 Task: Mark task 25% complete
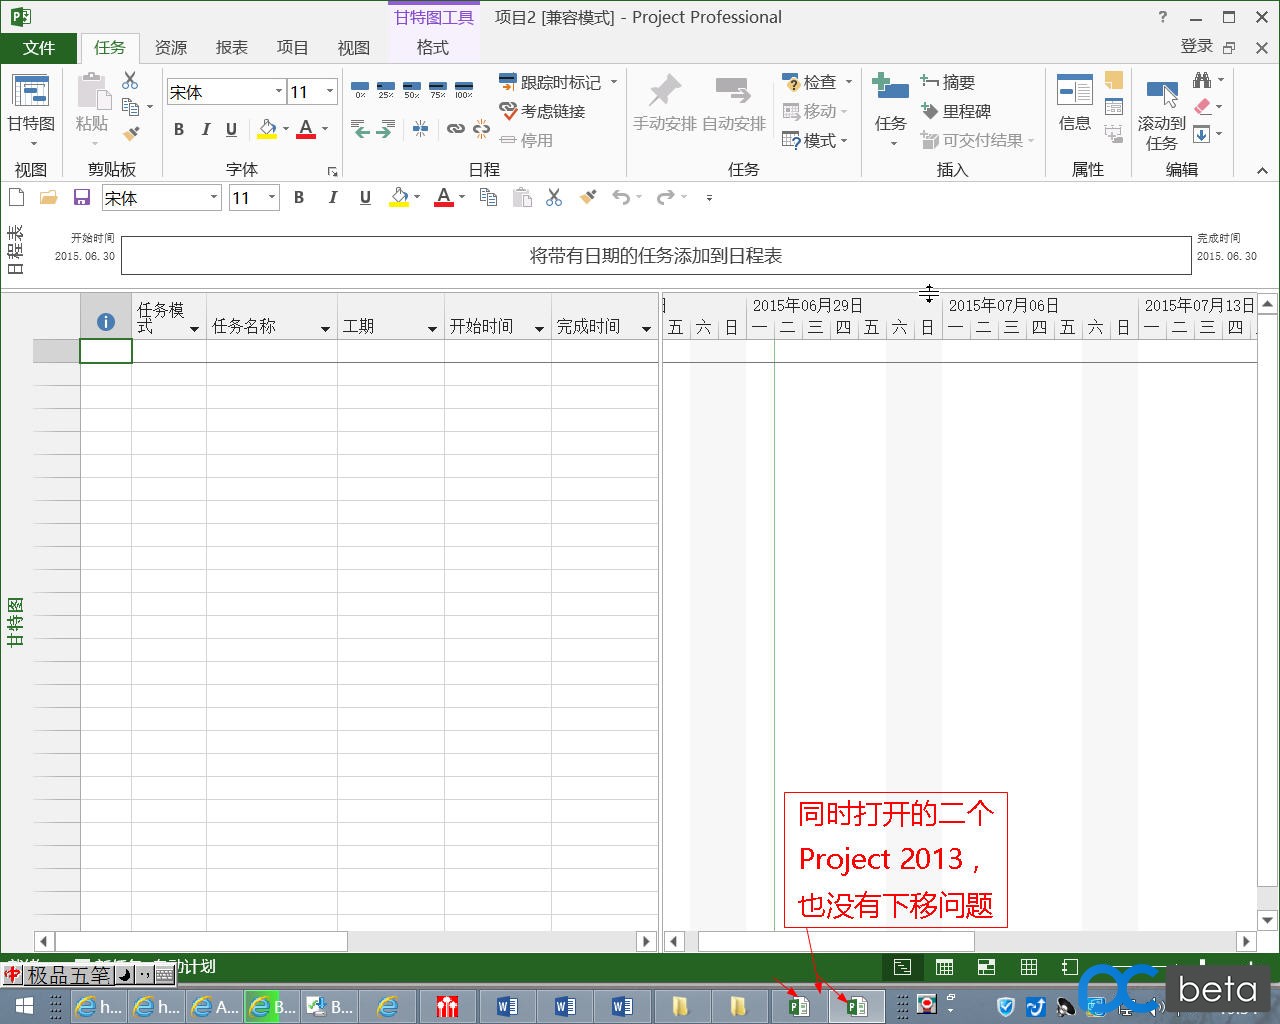[386, 91]
